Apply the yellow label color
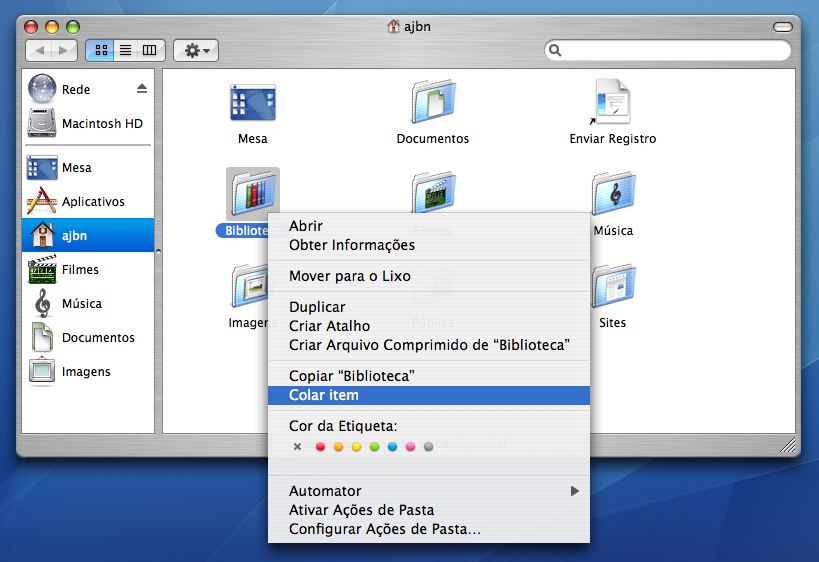819x562 pixels. 357,447
